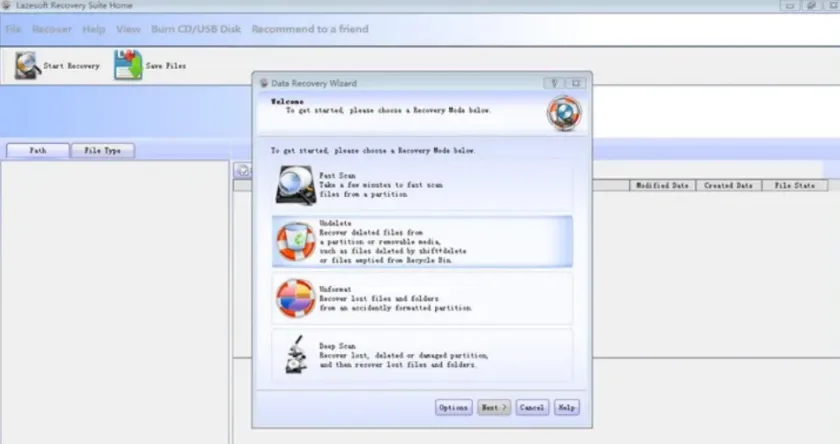Open the File menu
The height and width of the screenshot is (444, 840).
13,29
